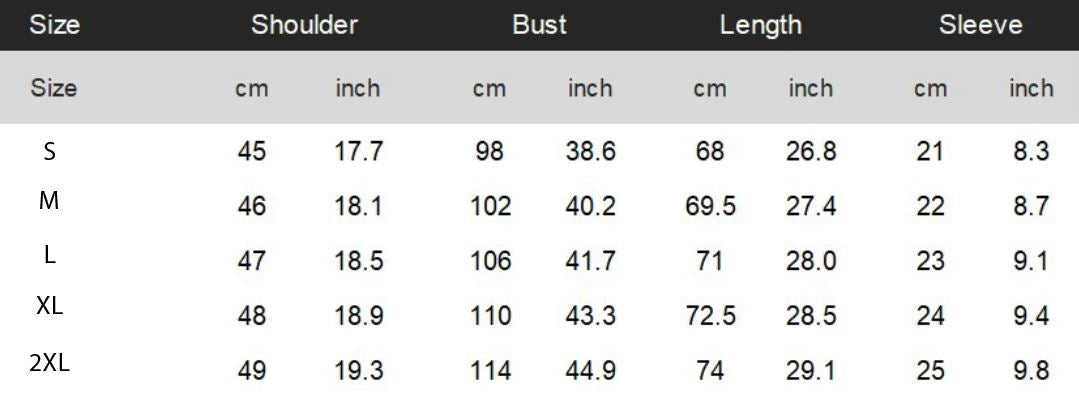This screenshot has height=395, width=1079.
Task: Click the Size header in black bar
Action: [54, 25]
